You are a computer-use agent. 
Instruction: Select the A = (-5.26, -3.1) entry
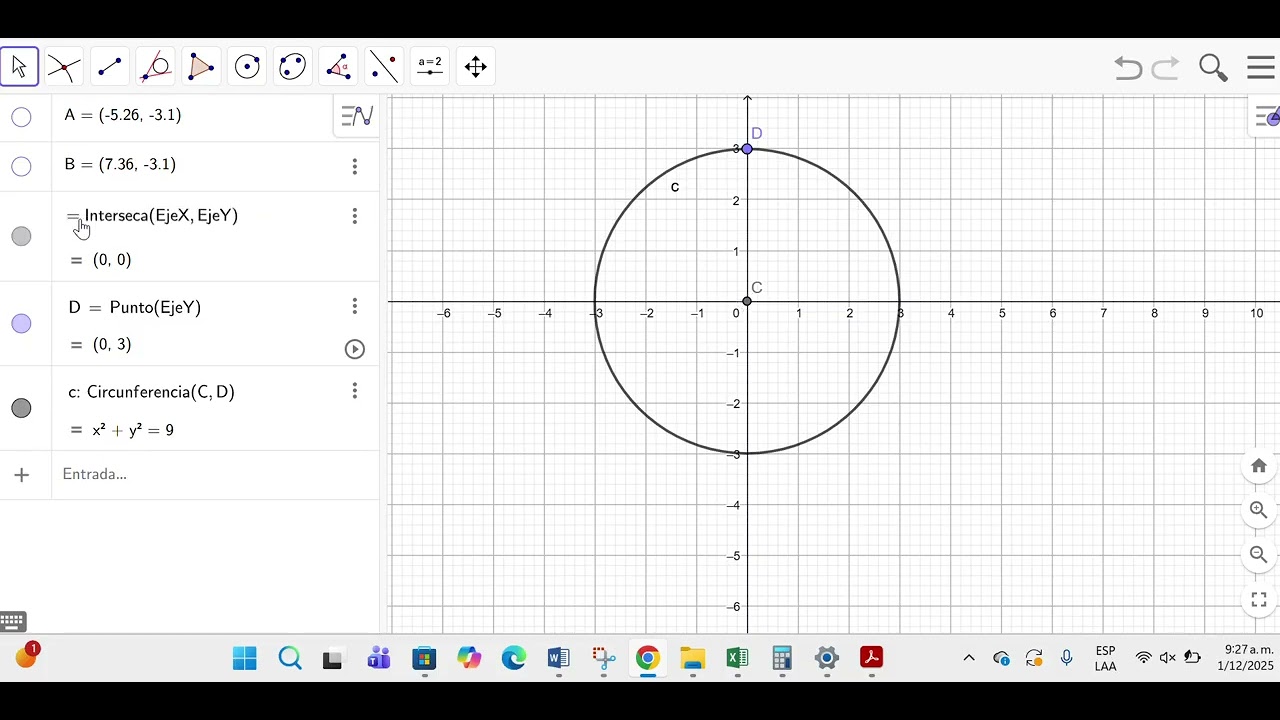pyautogui.click(x=123, y=115)
